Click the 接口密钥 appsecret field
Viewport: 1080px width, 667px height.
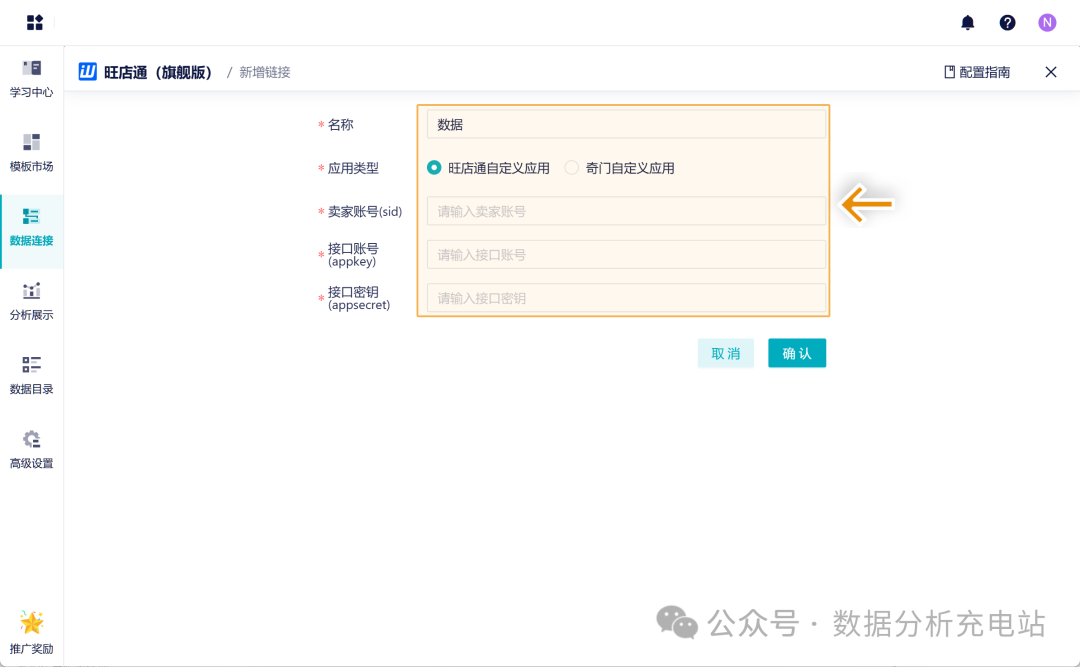626,298
